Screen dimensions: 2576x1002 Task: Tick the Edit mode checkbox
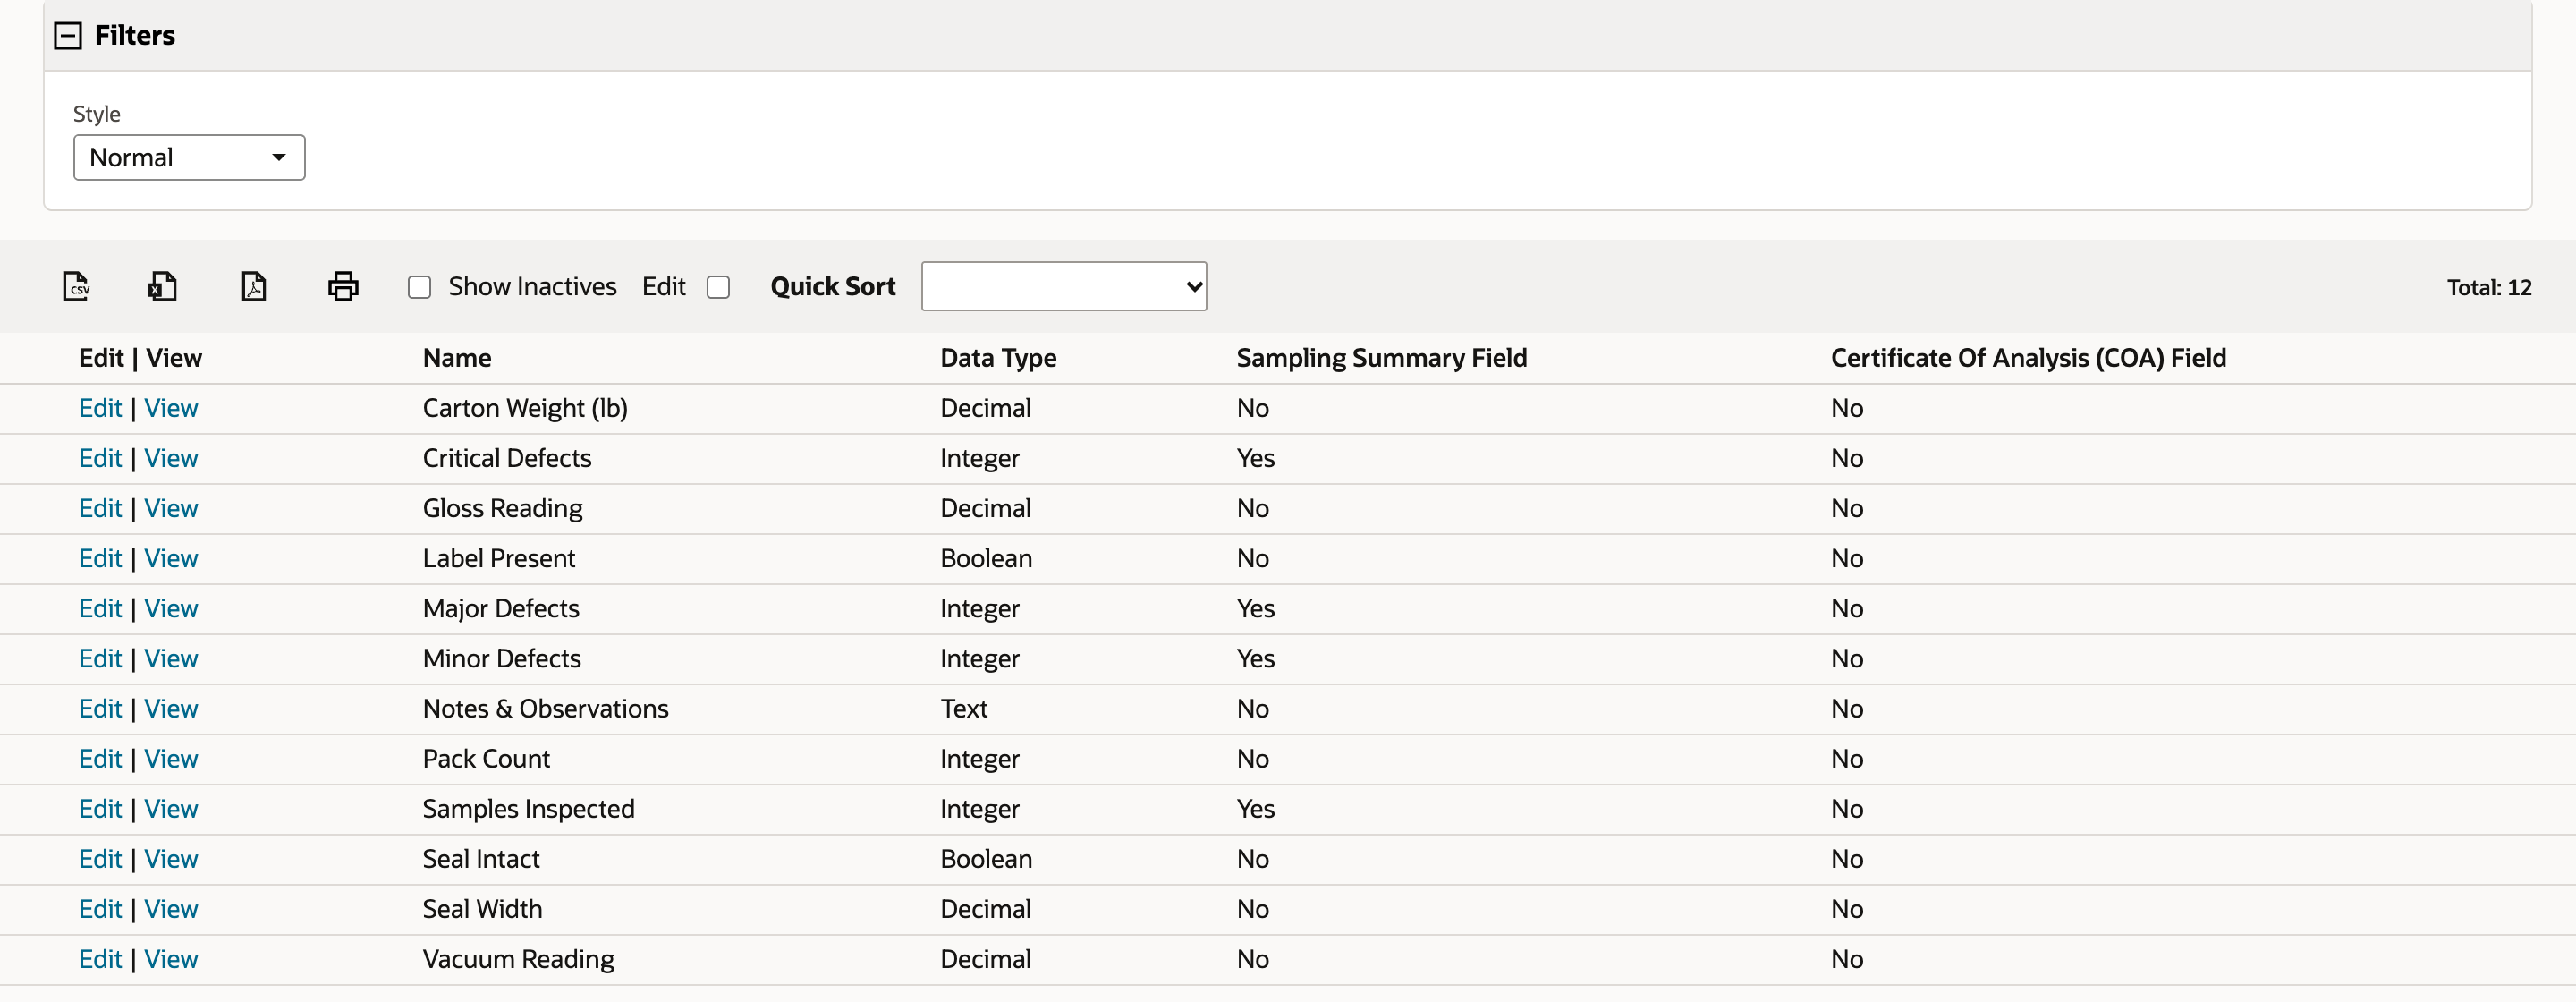(718, 288)
